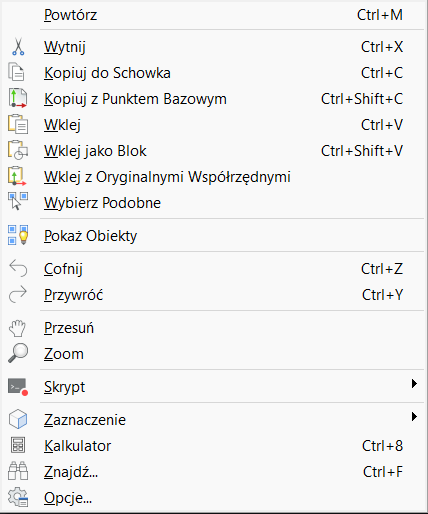The width and height of the screenshot is (428, 514).
Task: Click the Opcje gear icon
Action: [x=18, y=497]
